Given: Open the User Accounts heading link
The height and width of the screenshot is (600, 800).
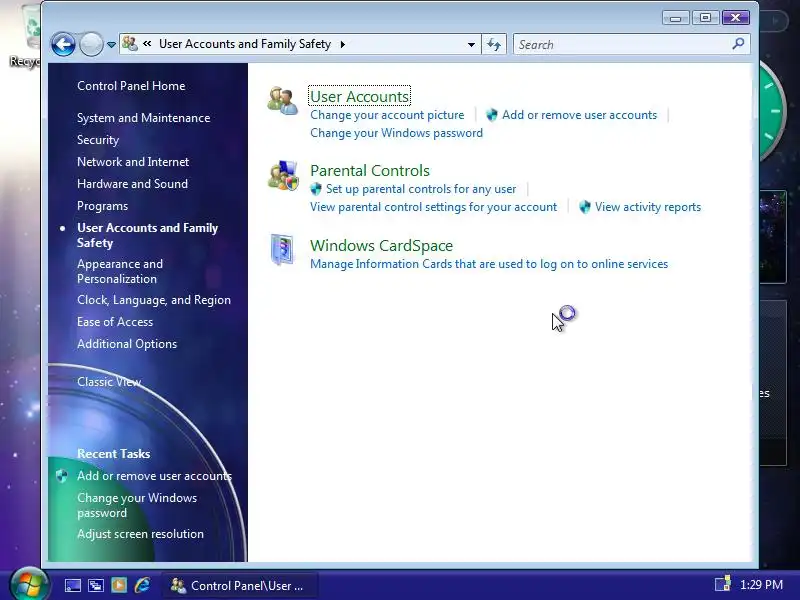Looking at the screenshot, I should click(360, 96).
